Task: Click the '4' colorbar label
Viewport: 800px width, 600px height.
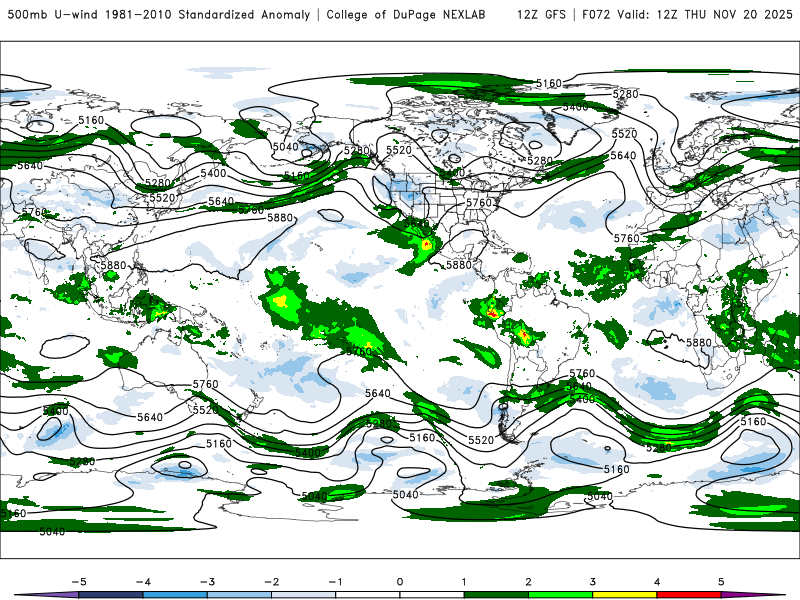Action: click(657, 582)
